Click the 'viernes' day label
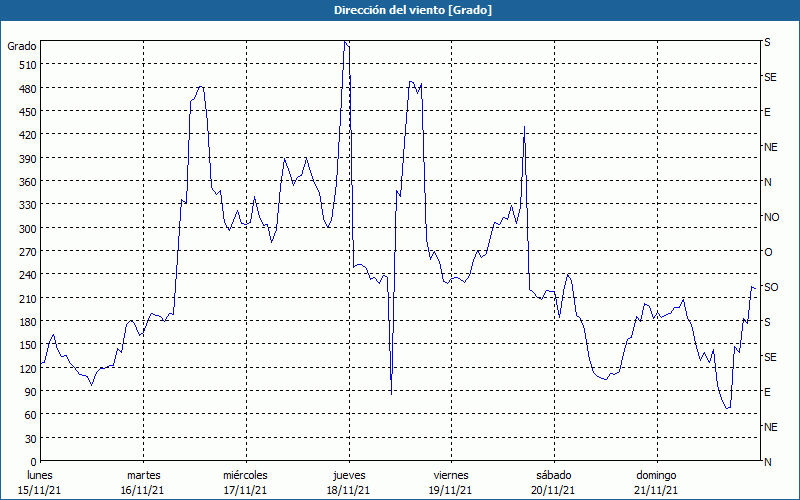Viewport: 800px width, 500px height. point(451,476)
